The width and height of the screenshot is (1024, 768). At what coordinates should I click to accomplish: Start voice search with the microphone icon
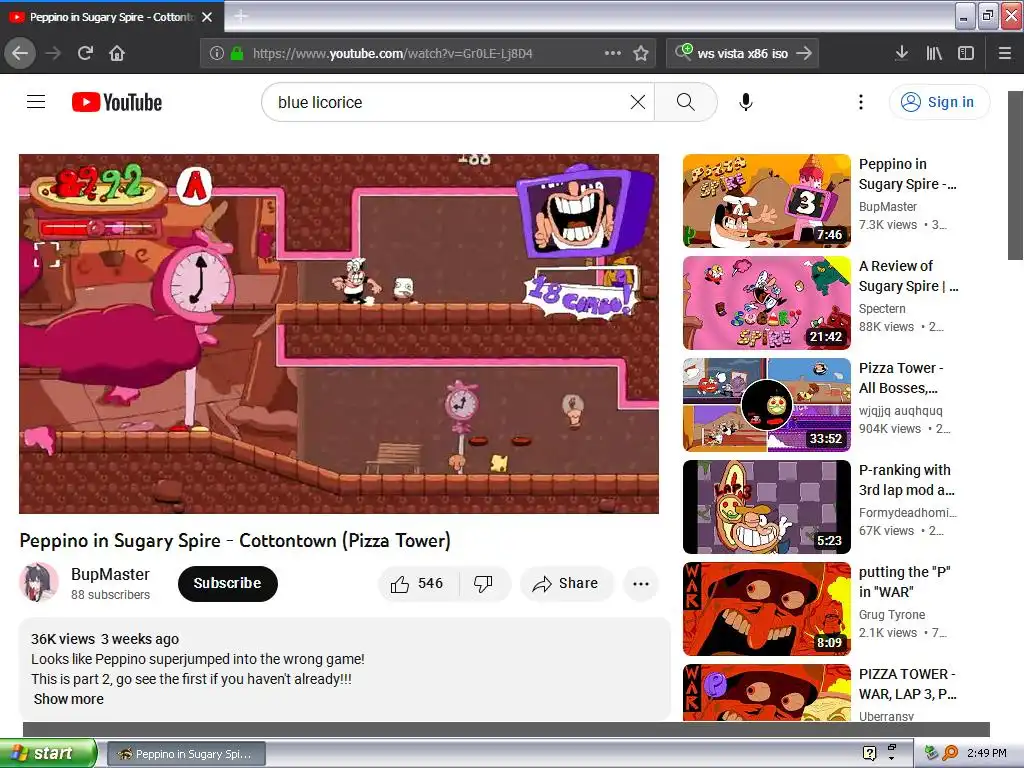click(x=746, y=102)
